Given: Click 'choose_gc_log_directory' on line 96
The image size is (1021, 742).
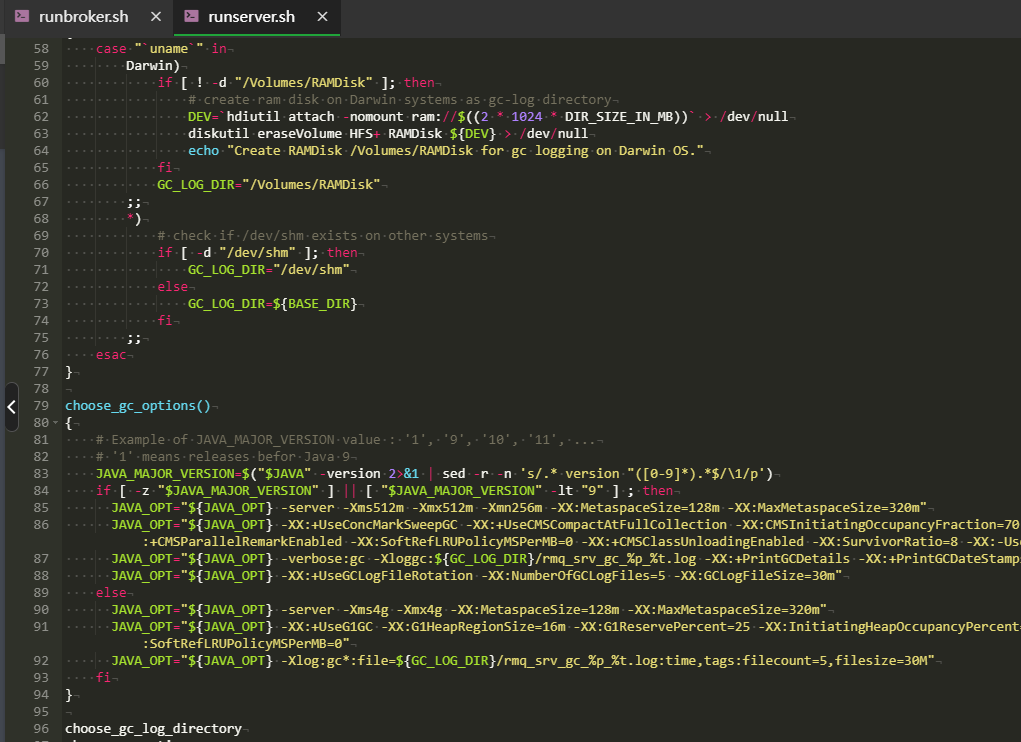Looking at the screenshot, I should point(153,729).
